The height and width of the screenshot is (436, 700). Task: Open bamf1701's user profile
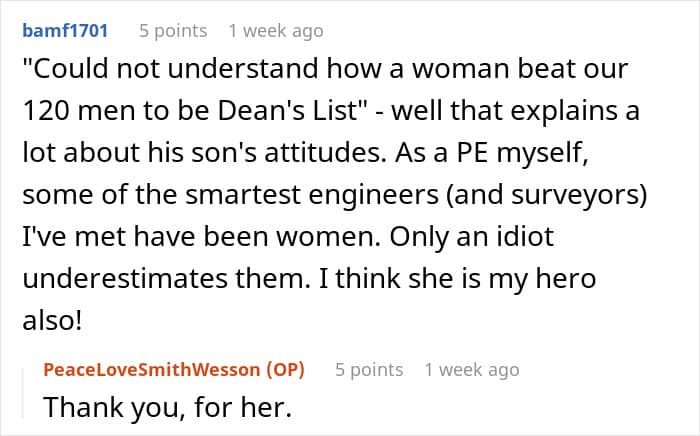pyautogui.click(x=65, y=31)
